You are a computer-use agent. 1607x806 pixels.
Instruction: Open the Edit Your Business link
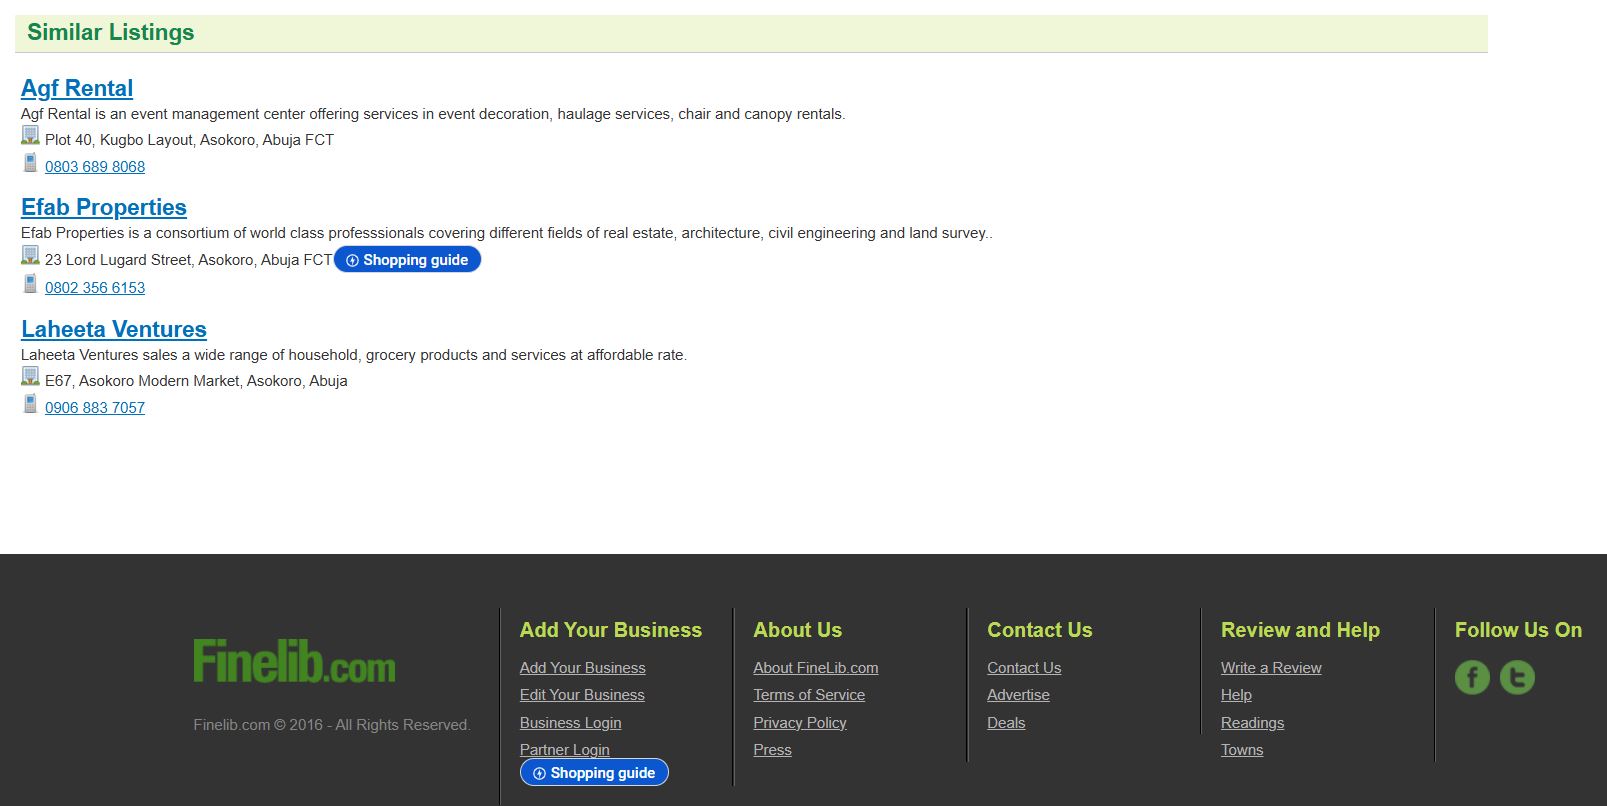[582, 695]
